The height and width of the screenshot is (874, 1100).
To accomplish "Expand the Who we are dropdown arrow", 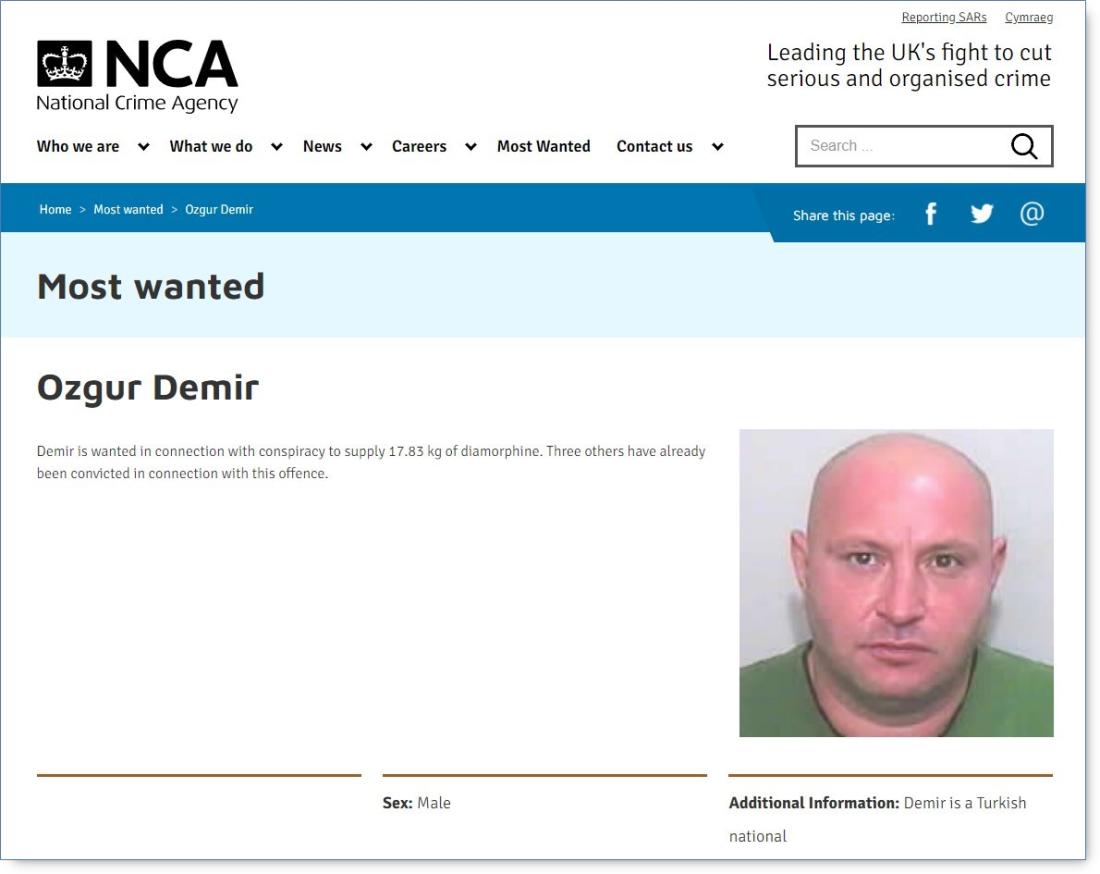I will tap(143, 147).
